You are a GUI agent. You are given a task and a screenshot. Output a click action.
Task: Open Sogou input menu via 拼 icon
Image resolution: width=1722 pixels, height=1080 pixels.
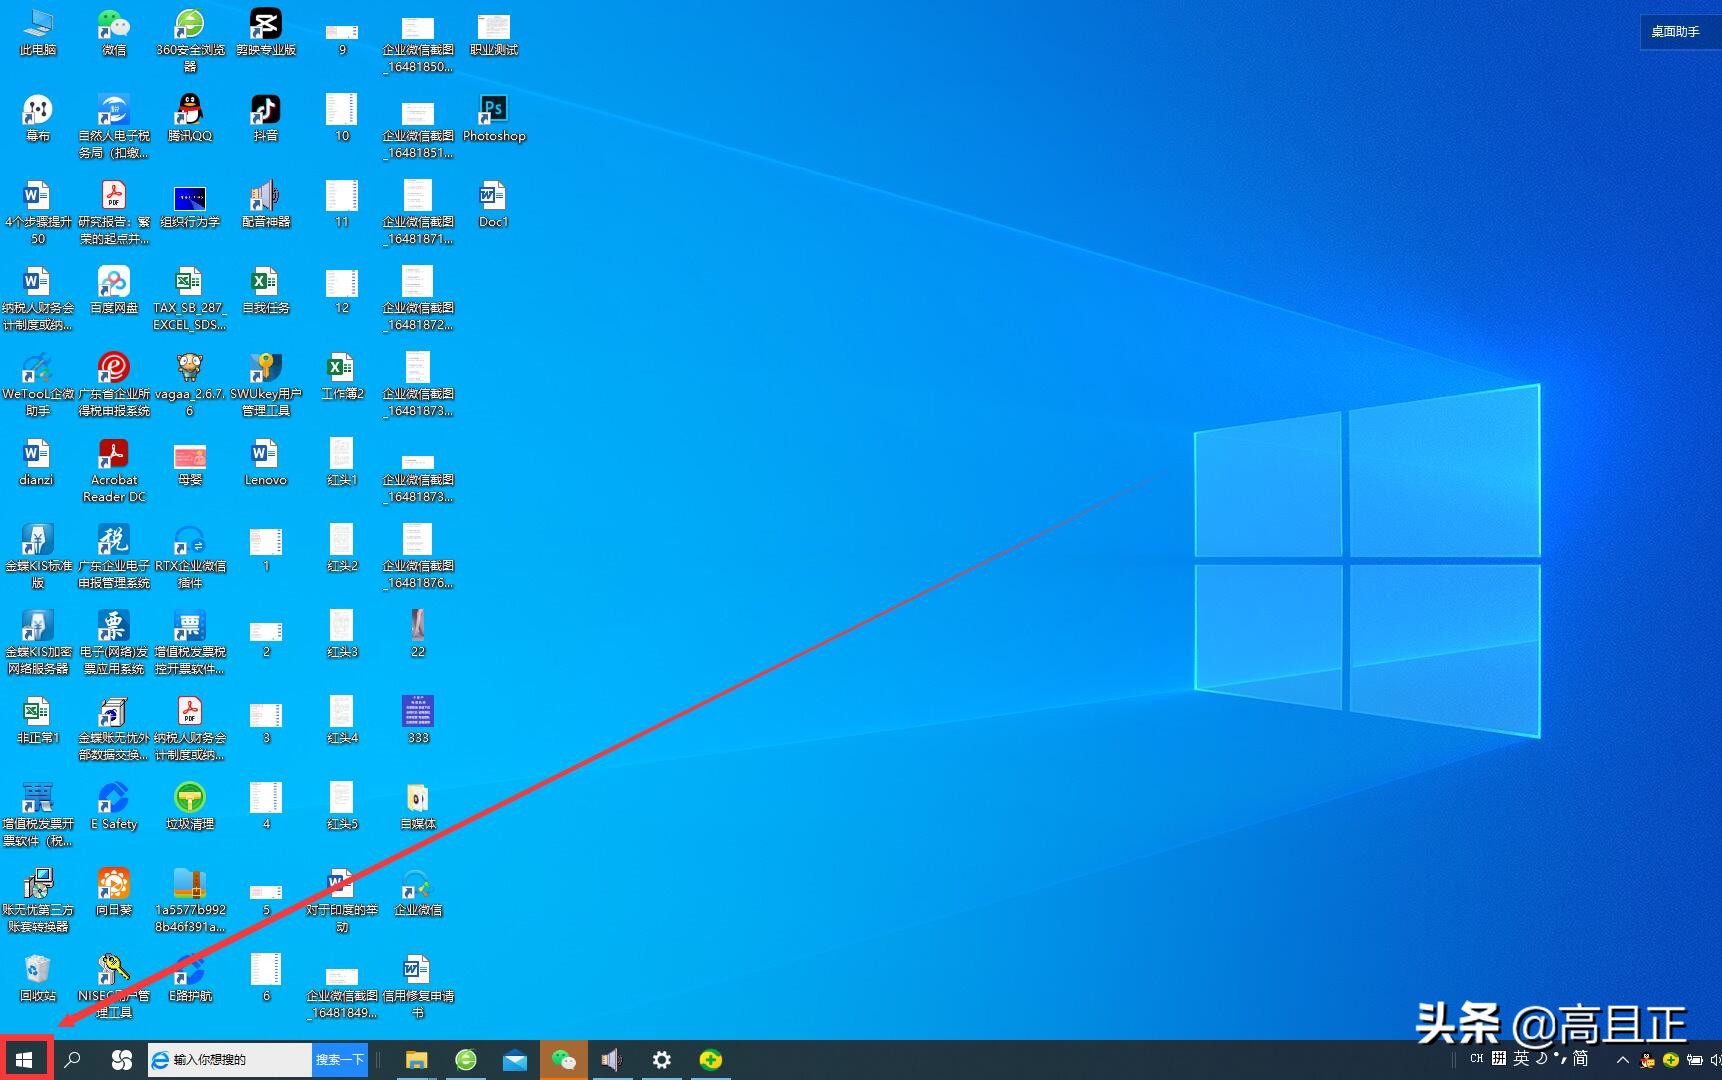pyautogui.click(x=1499, y=1059)
